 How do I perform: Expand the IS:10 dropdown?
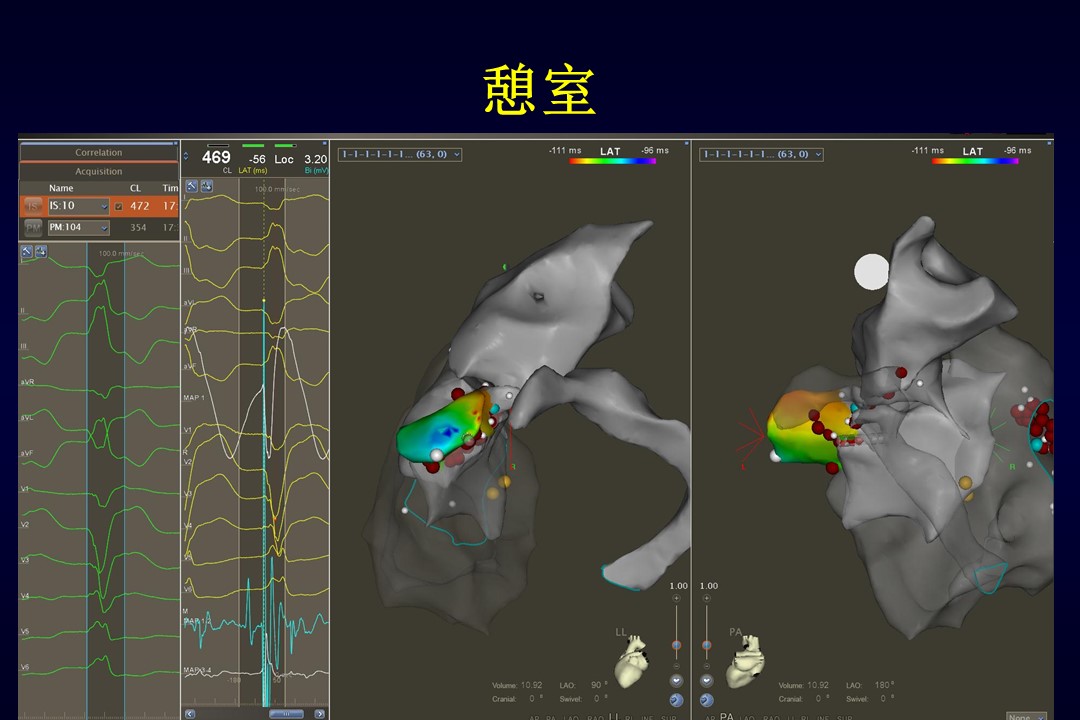[79, 206]
